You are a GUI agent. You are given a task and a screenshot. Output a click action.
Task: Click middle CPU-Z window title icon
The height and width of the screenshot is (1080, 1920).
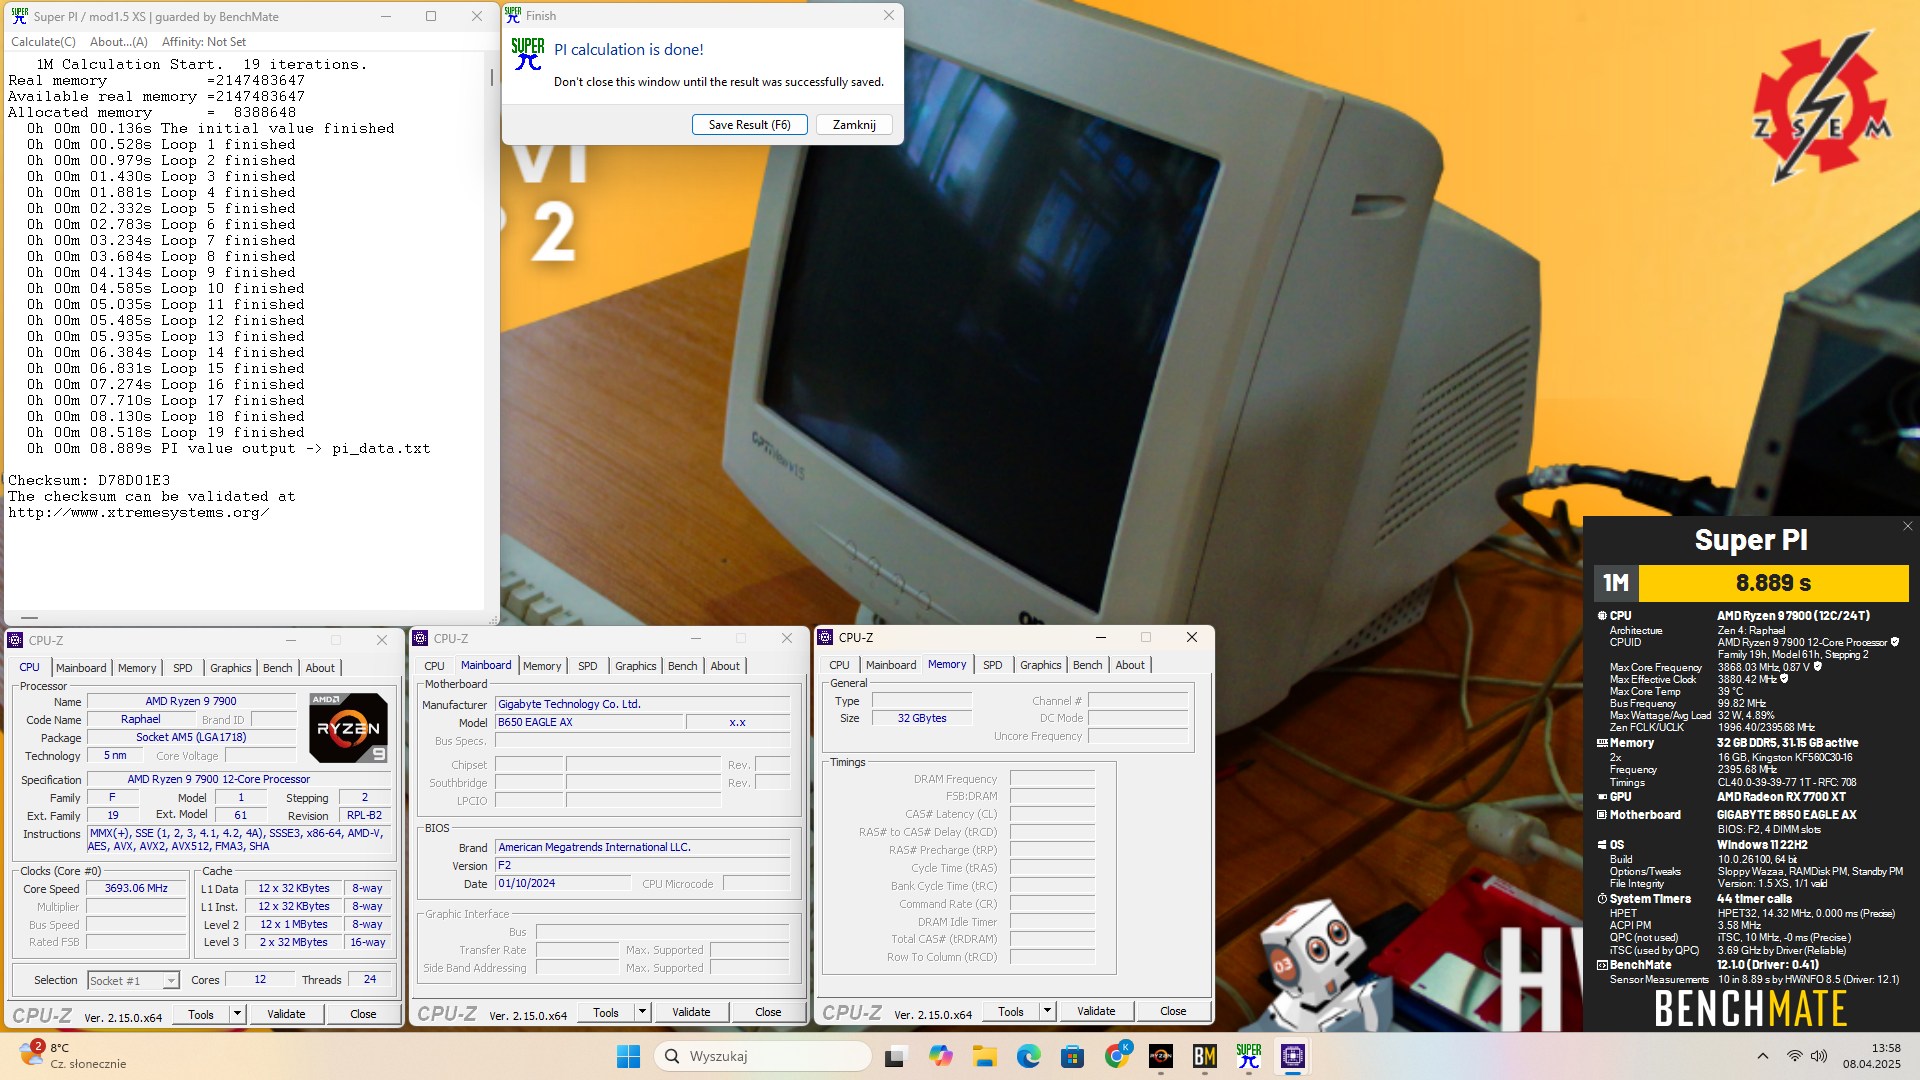click(421, 638)
